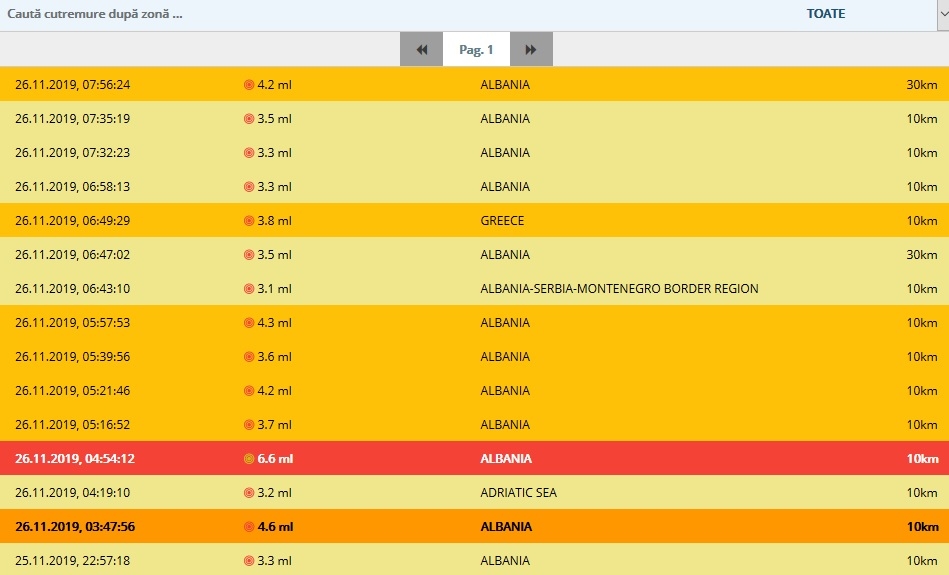Click magnitude icon of Greece 3.8 ml
The image size is (949, 575).
249,221
